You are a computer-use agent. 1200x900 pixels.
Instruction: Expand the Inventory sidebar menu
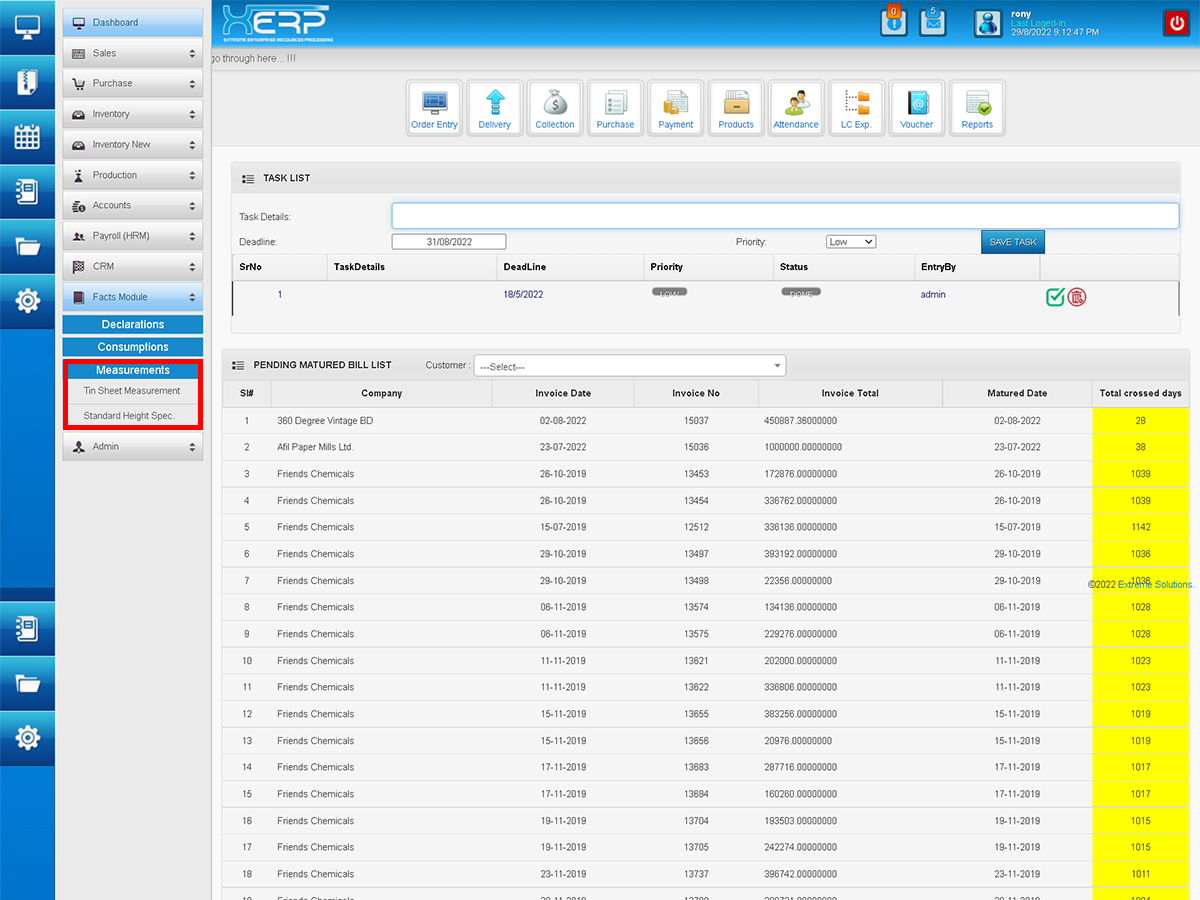pyautogui.click(x=133, y=114)
